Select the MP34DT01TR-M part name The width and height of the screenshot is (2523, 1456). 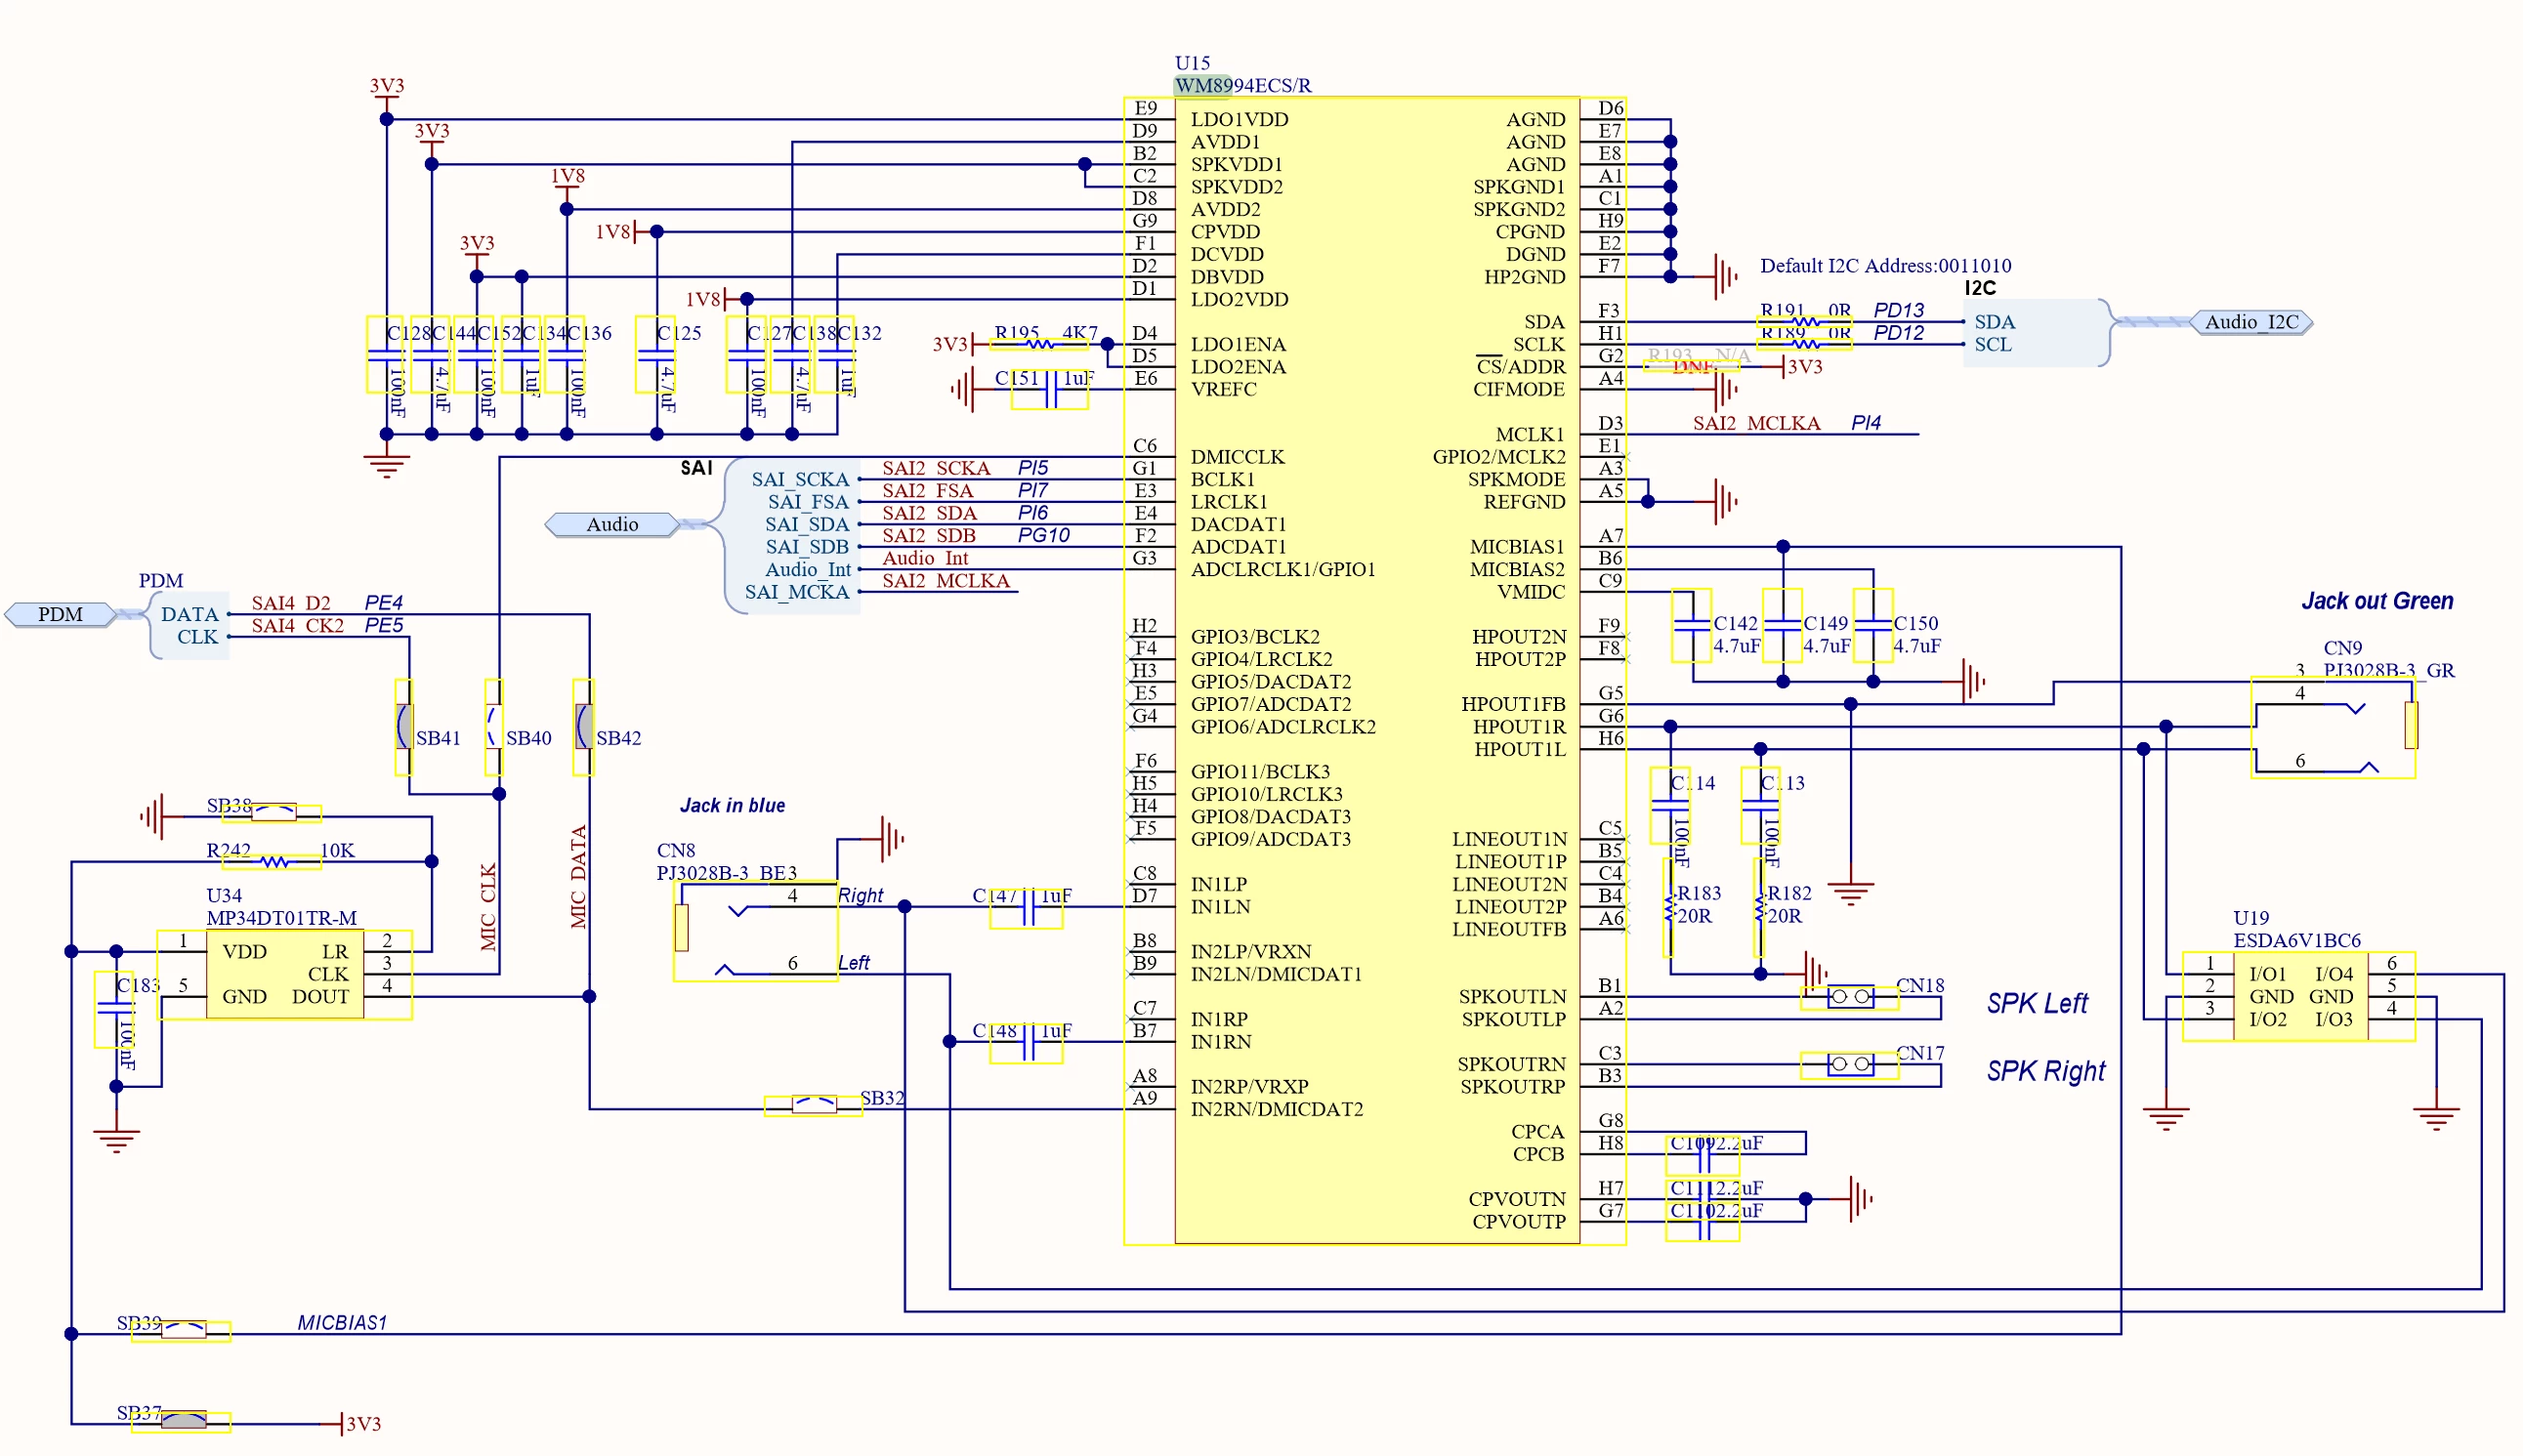click(281, 918)
